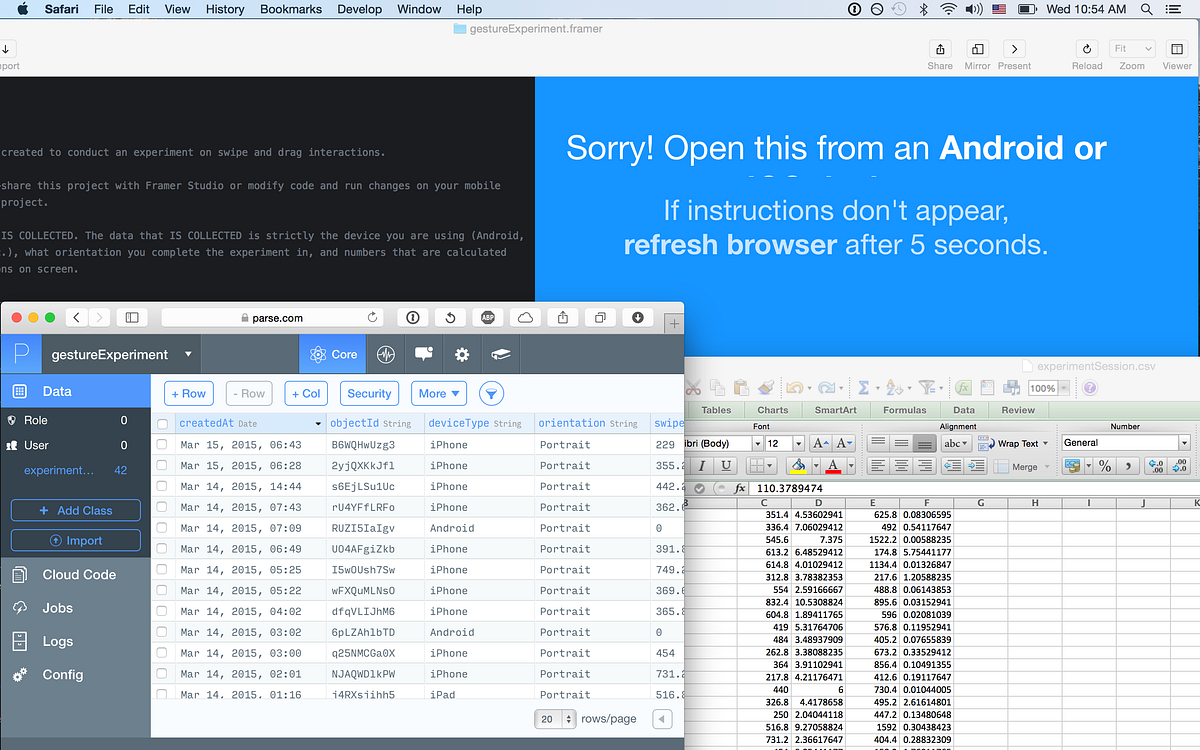The image size is (1200, 750).
Task: Click the parse.com address bar
Action: (x=273, y=317)
